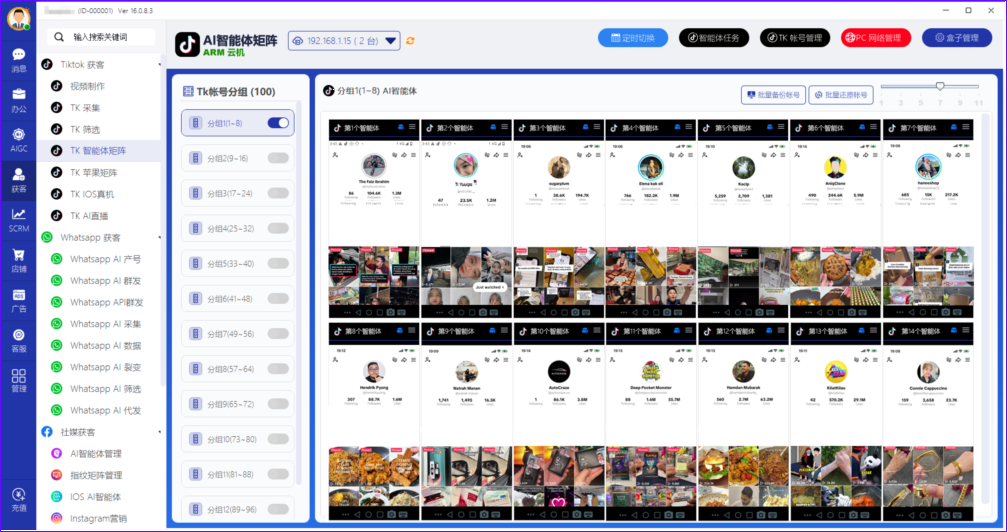
Task: Click the orange refresh icon beside IP dropdown
Action: (x=410, y=40)
